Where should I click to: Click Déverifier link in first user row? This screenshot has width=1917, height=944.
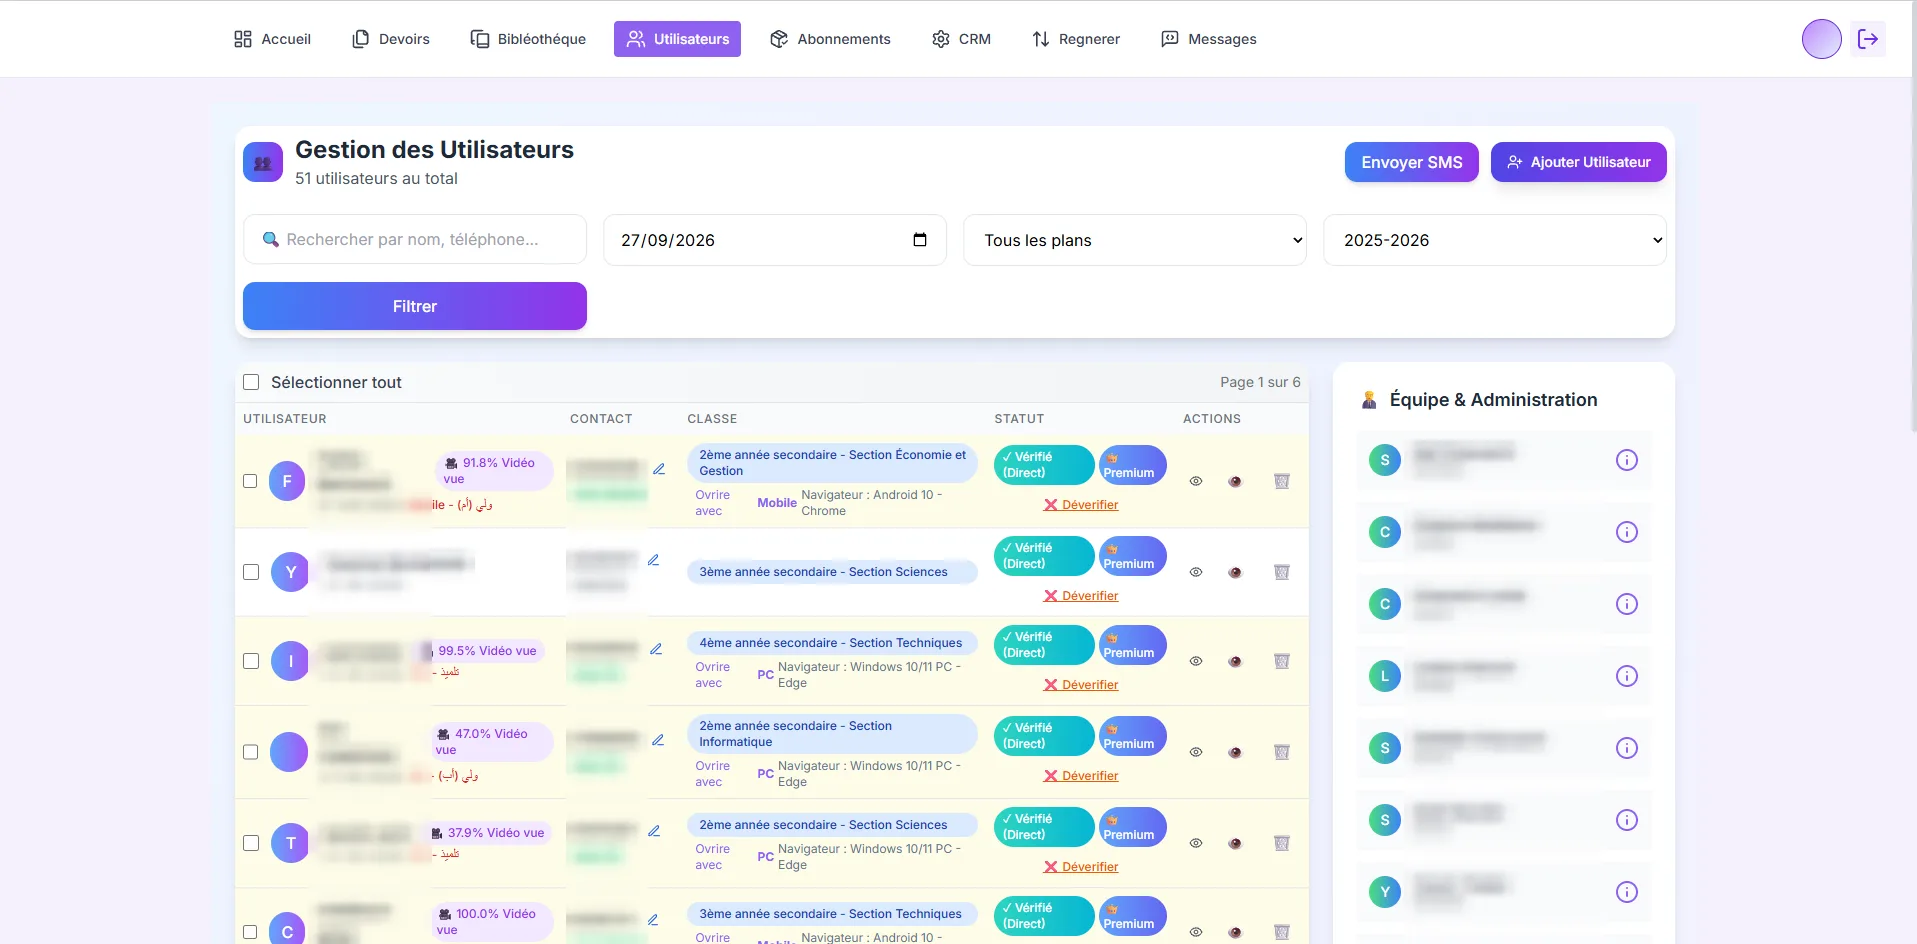pos(1081,505)
